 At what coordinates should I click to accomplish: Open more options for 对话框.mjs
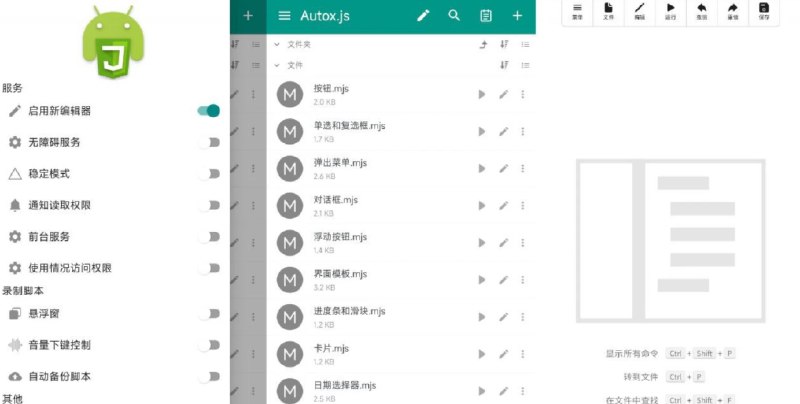[522, 206]
